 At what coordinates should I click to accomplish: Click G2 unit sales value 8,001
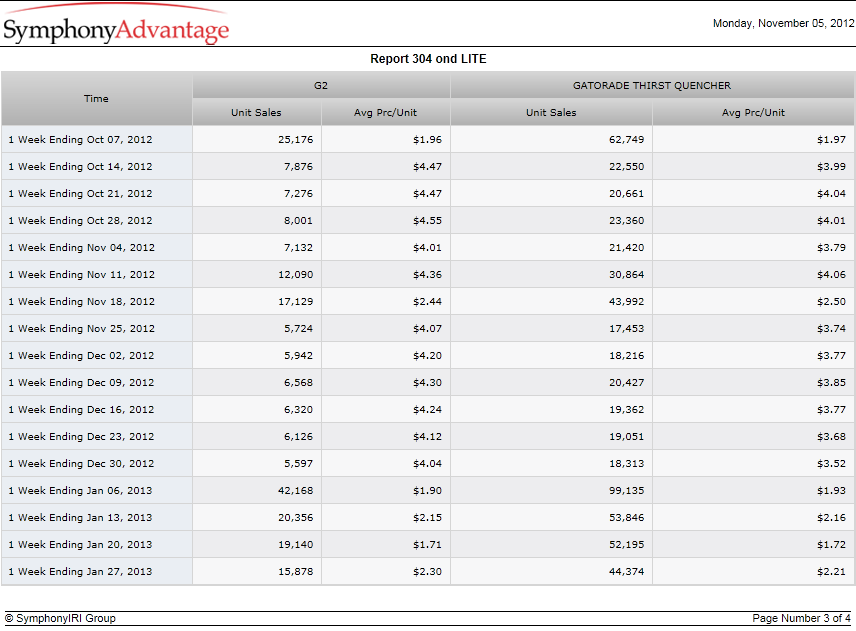click(x=298, y=221)
